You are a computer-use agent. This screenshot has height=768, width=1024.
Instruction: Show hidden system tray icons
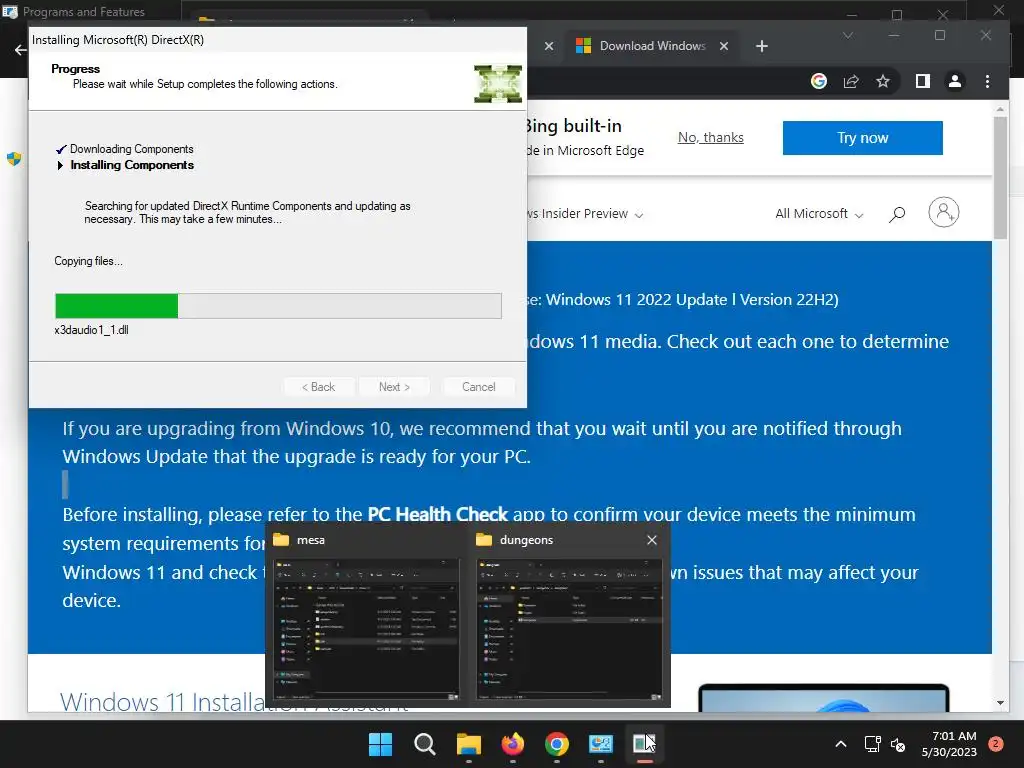pos(841,744)
